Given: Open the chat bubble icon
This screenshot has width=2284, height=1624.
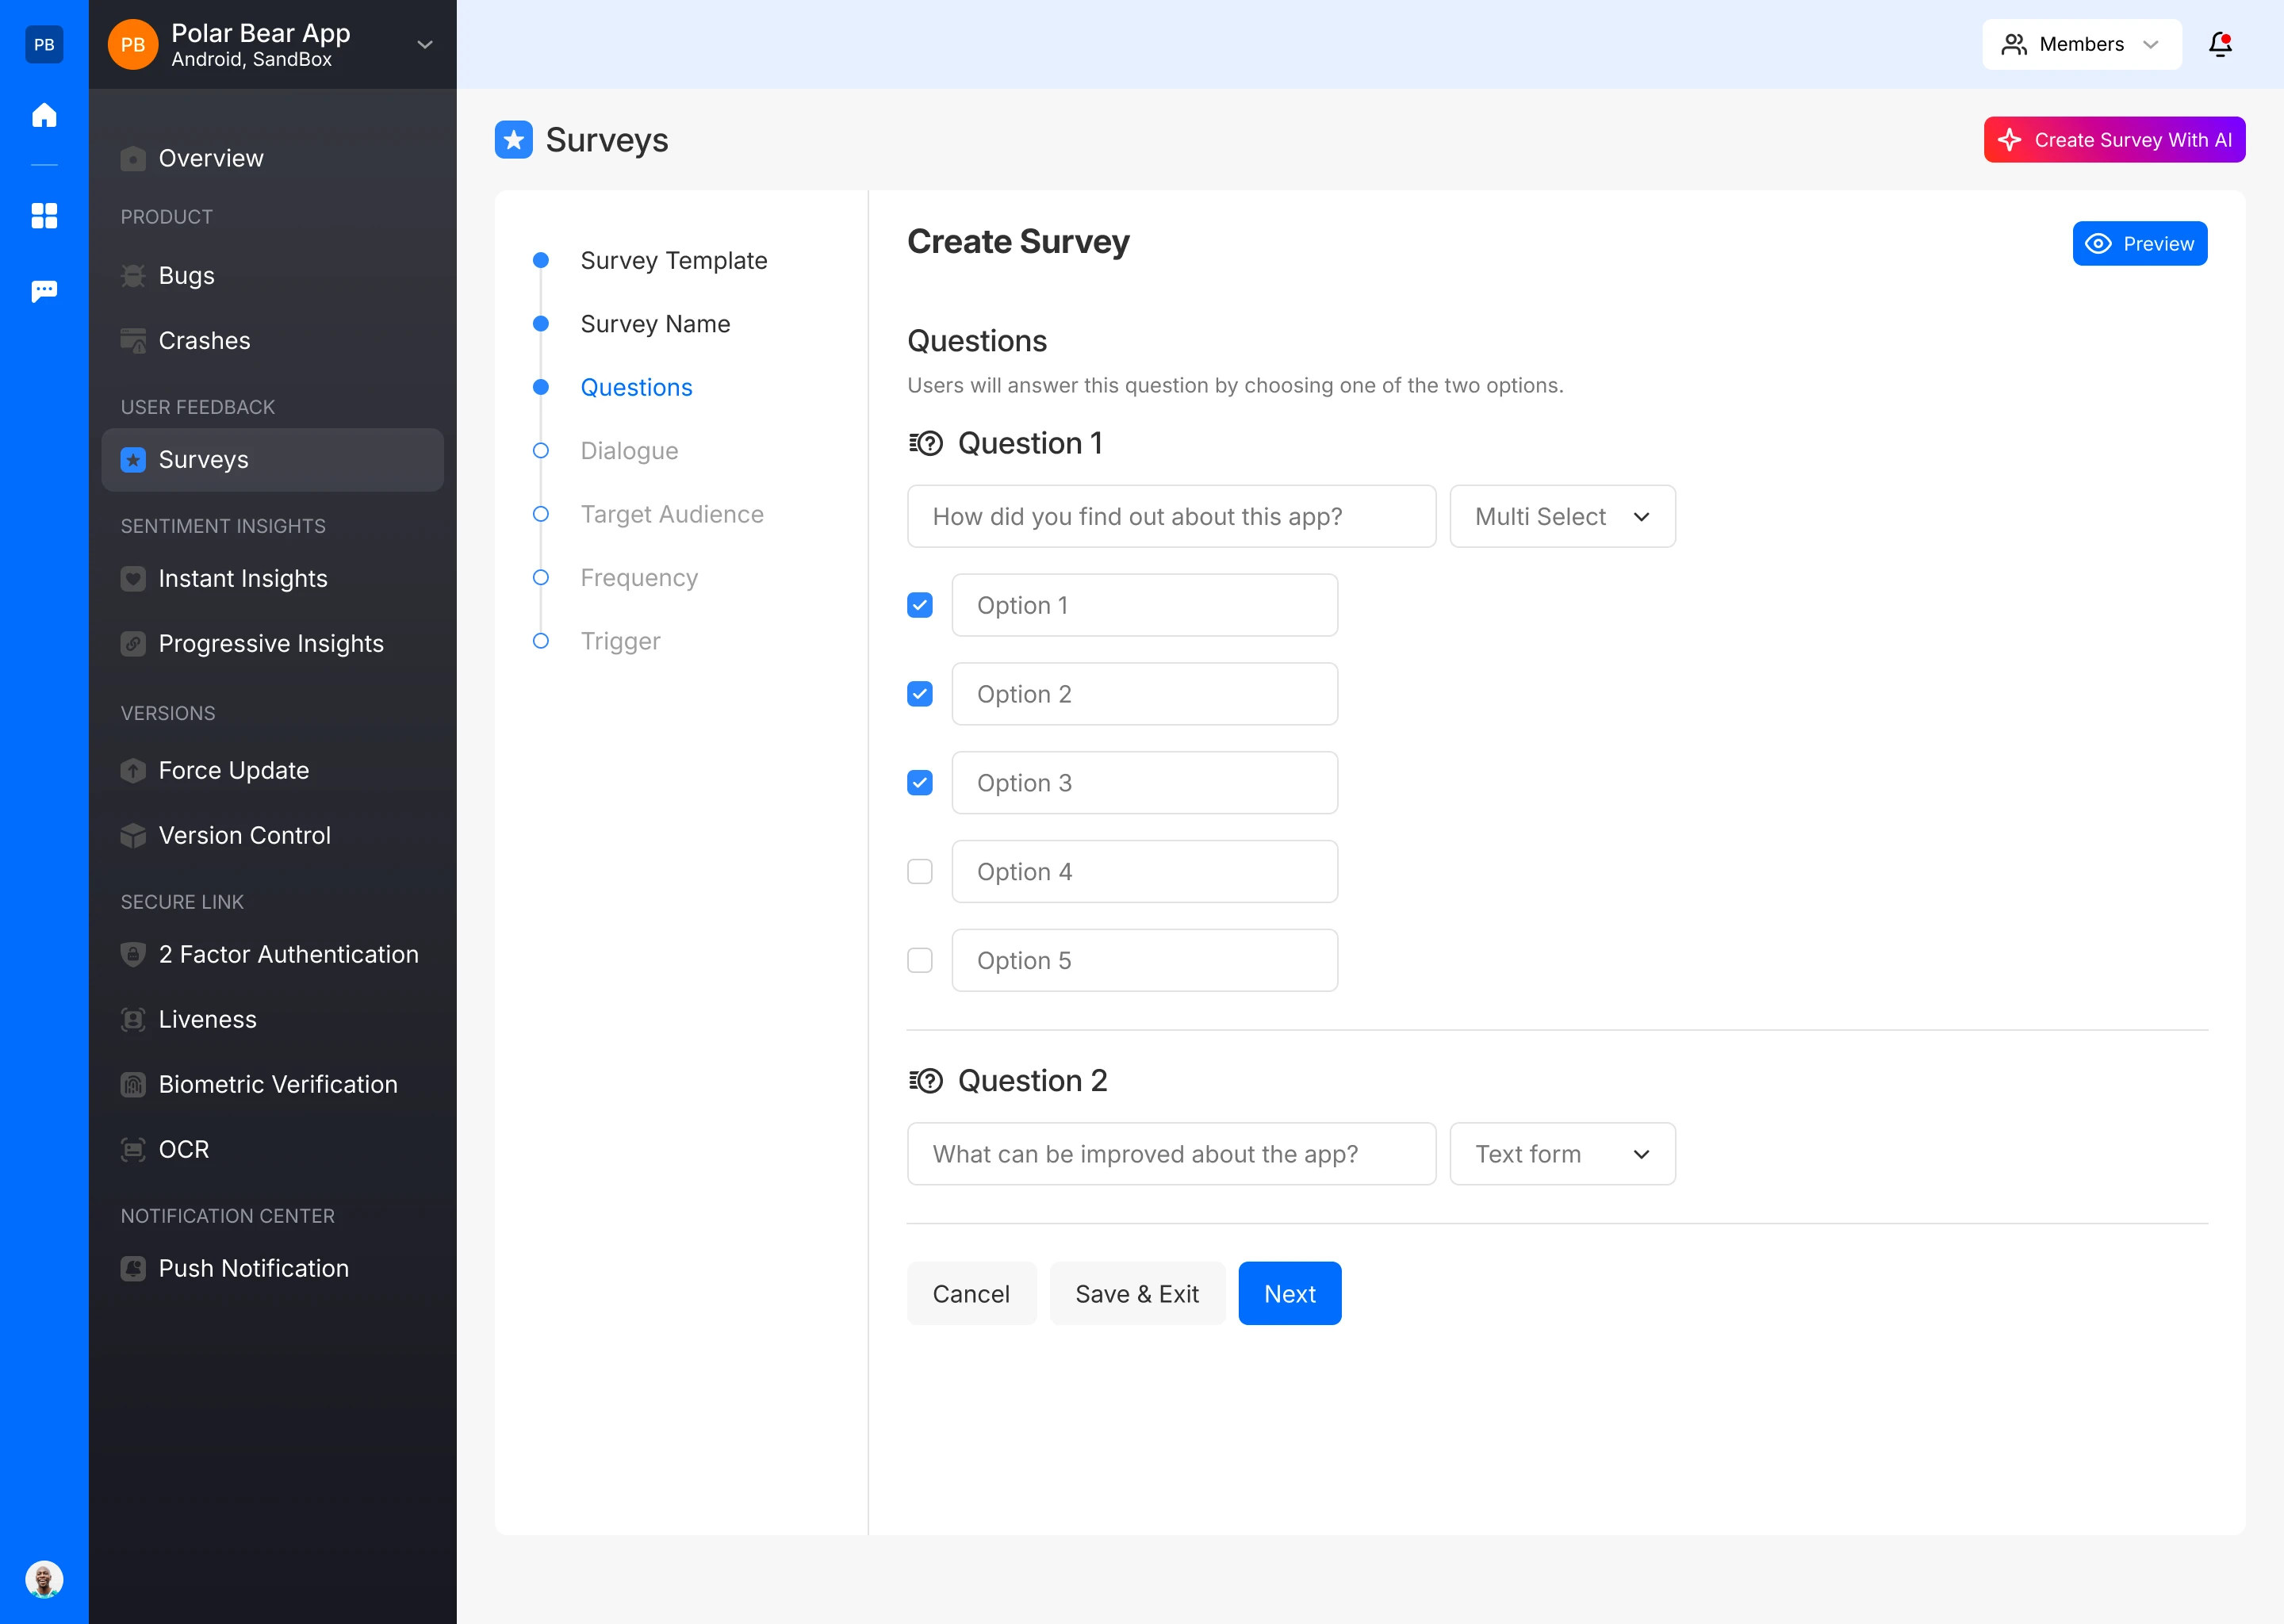Looking at the screenshot, I should coord(44,291).
